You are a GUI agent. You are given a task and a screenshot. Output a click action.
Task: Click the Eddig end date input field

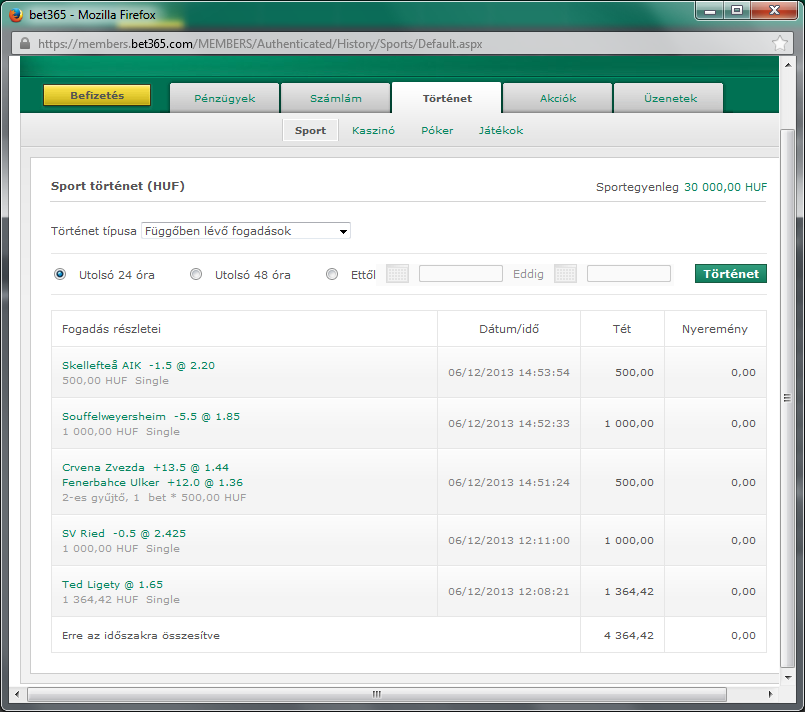pos(628,274)
